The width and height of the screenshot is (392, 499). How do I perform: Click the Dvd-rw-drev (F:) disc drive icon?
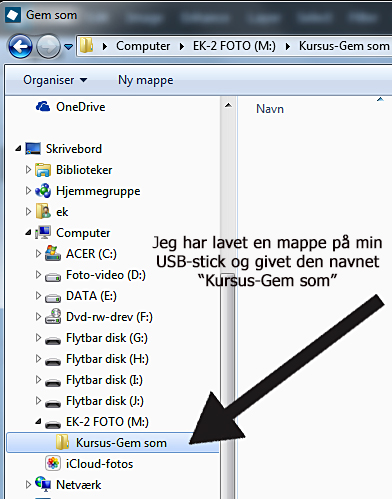point(53,316)
